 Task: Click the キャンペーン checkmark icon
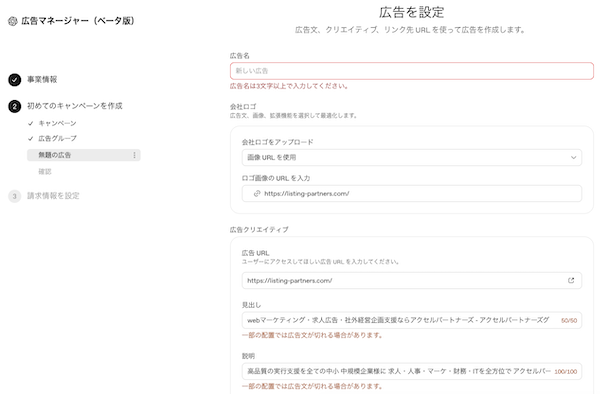[31, 123]
